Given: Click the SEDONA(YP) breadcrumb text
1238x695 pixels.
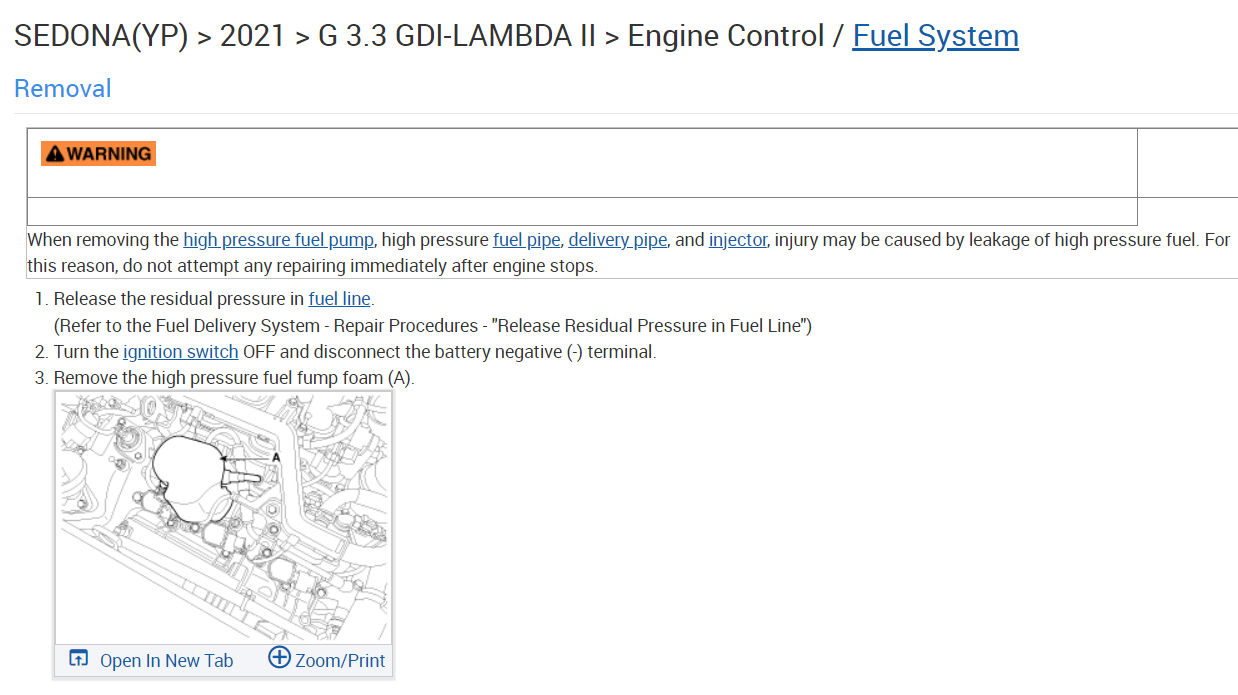Looking at the screenshot, I should 100,36.
